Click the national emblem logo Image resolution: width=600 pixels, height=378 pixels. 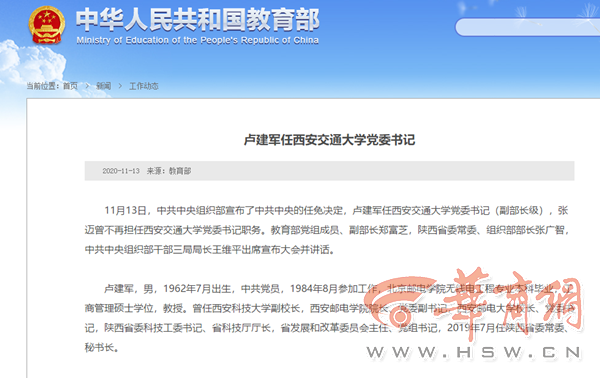coord(47,25)
